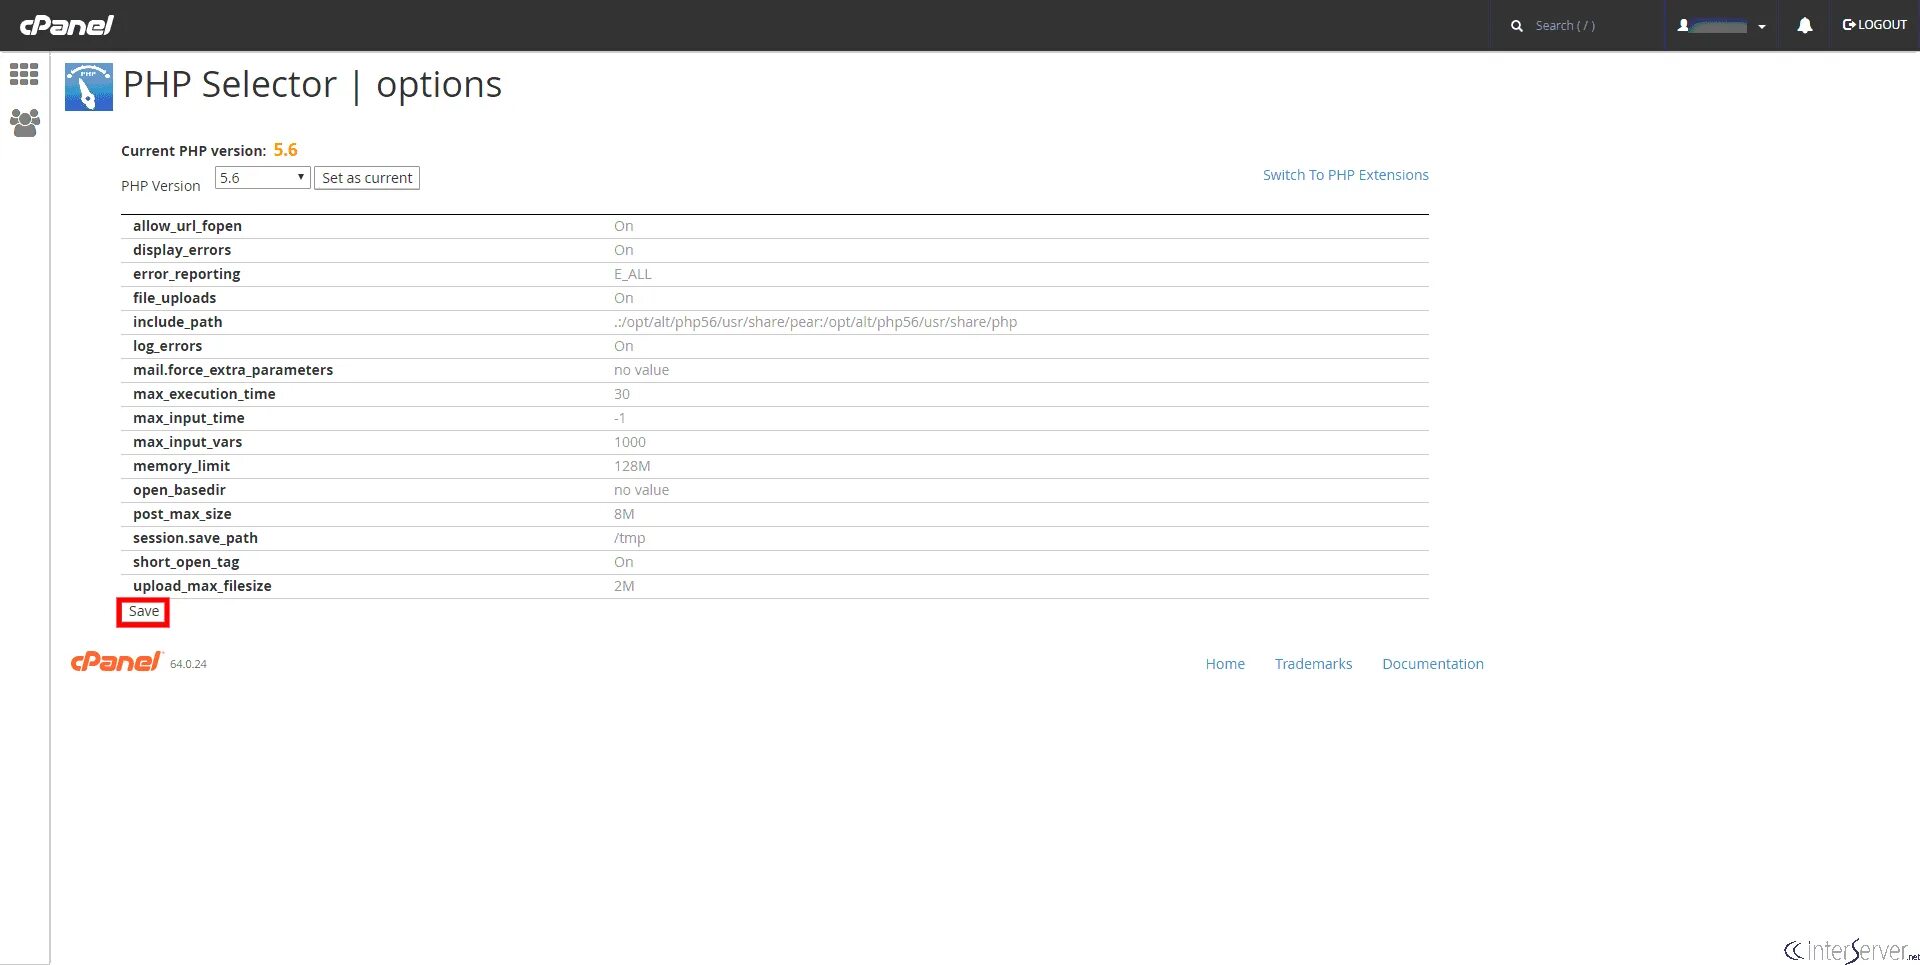The height and width of the screenshot is (965, 1920).
Task: Click the user account icon
Action: pos(1683,25)
